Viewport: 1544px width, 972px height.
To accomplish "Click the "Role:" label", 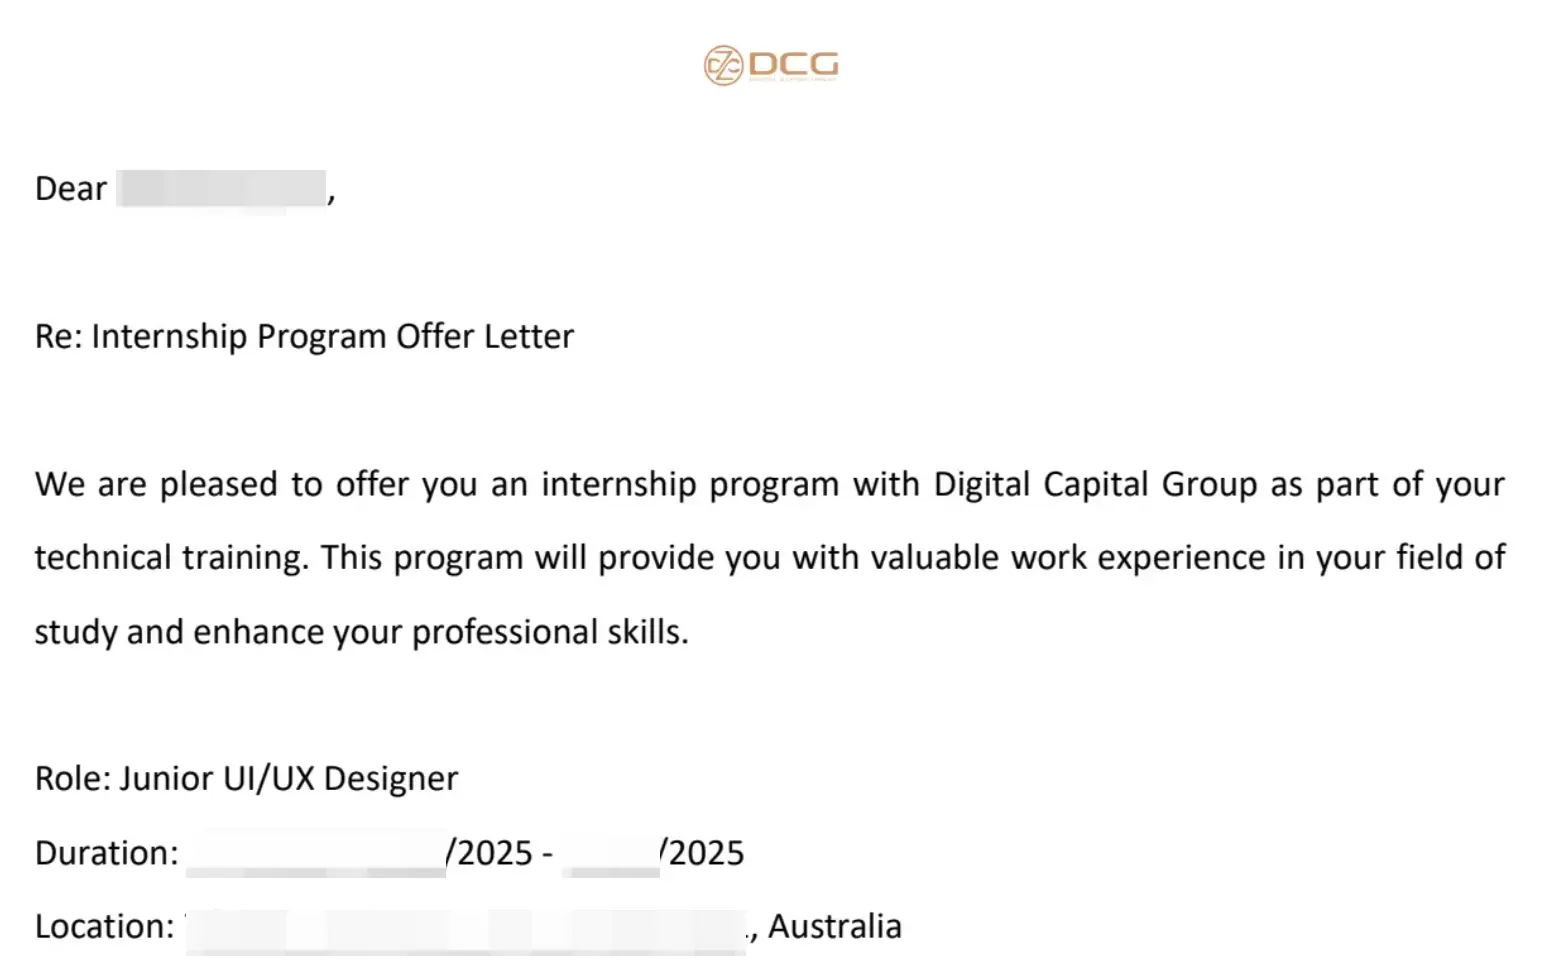I will [73, 778].
